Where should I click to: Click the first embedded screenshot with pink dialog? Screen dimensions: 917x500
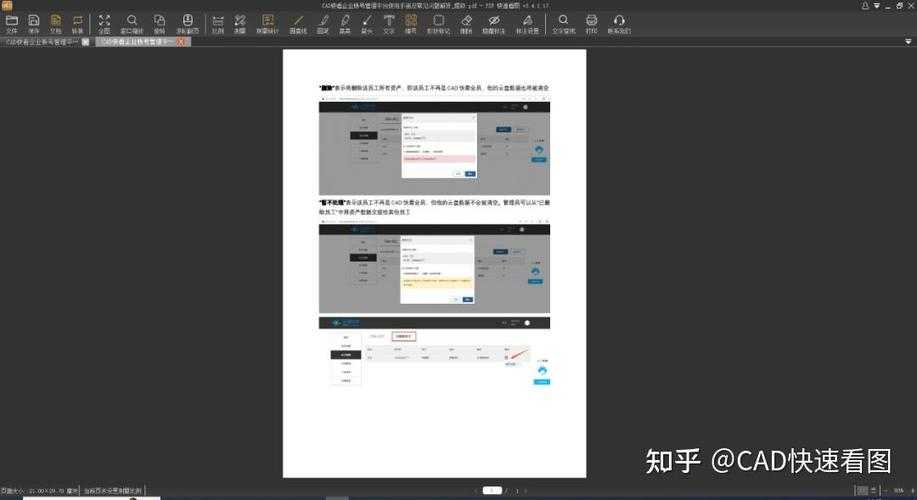click(x=434, y=148)
